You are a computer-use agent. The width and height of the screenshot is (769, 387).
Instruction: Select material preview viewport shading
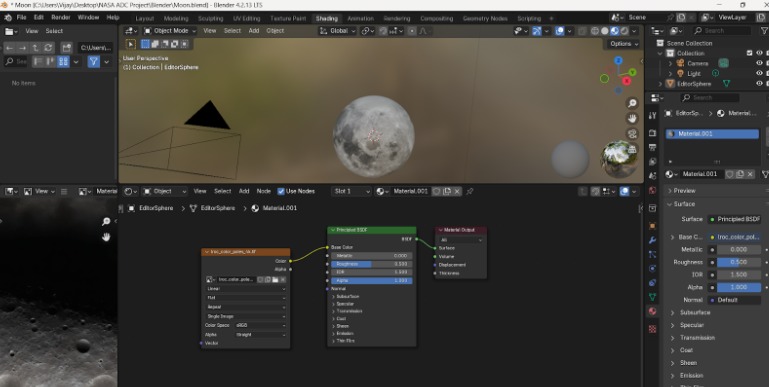click(615, 31)
